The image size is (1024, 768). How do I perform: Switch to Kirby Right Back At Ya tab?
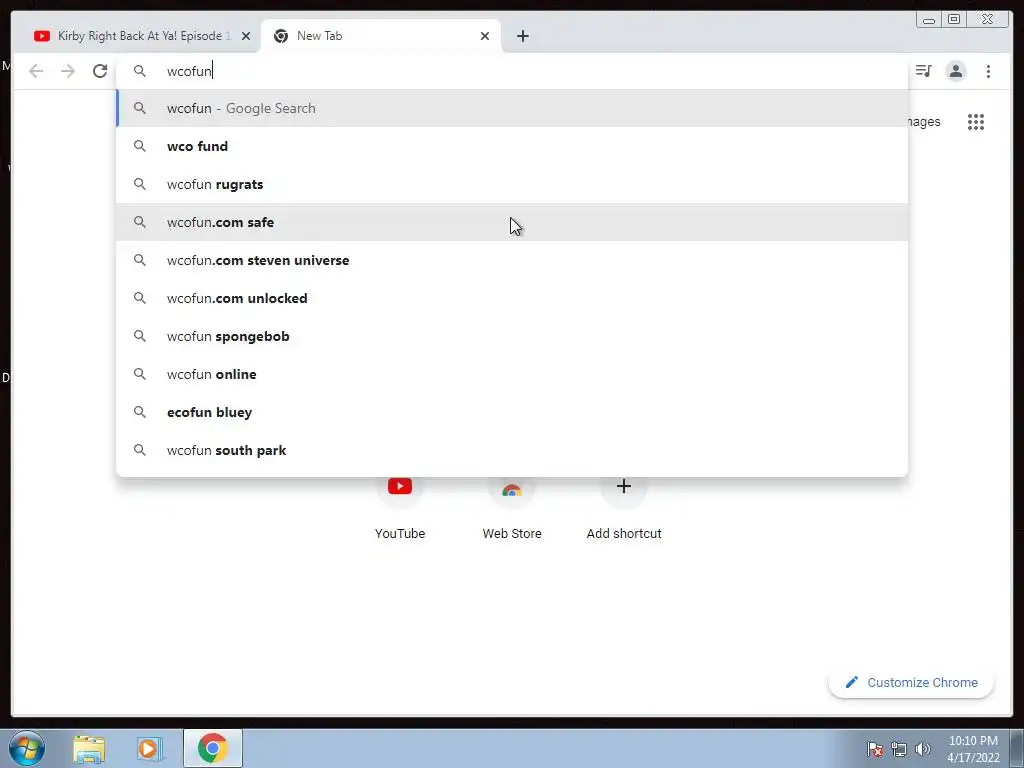[140, 36]
